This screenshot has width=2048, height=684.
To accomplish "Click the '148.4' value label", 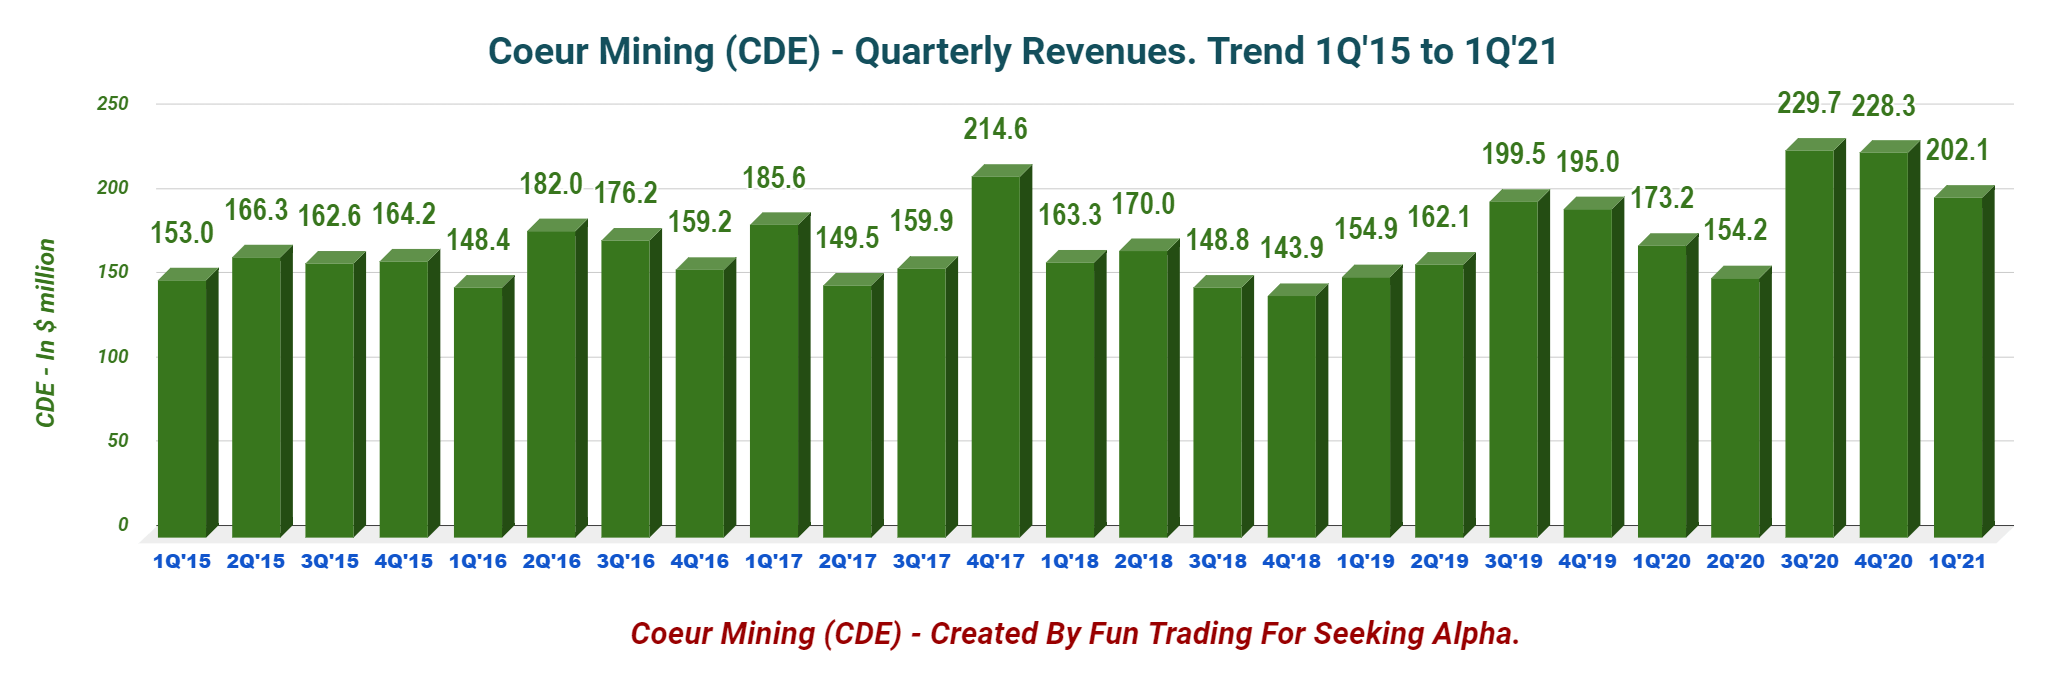I will pyautogui.click(x=478, y=240).
